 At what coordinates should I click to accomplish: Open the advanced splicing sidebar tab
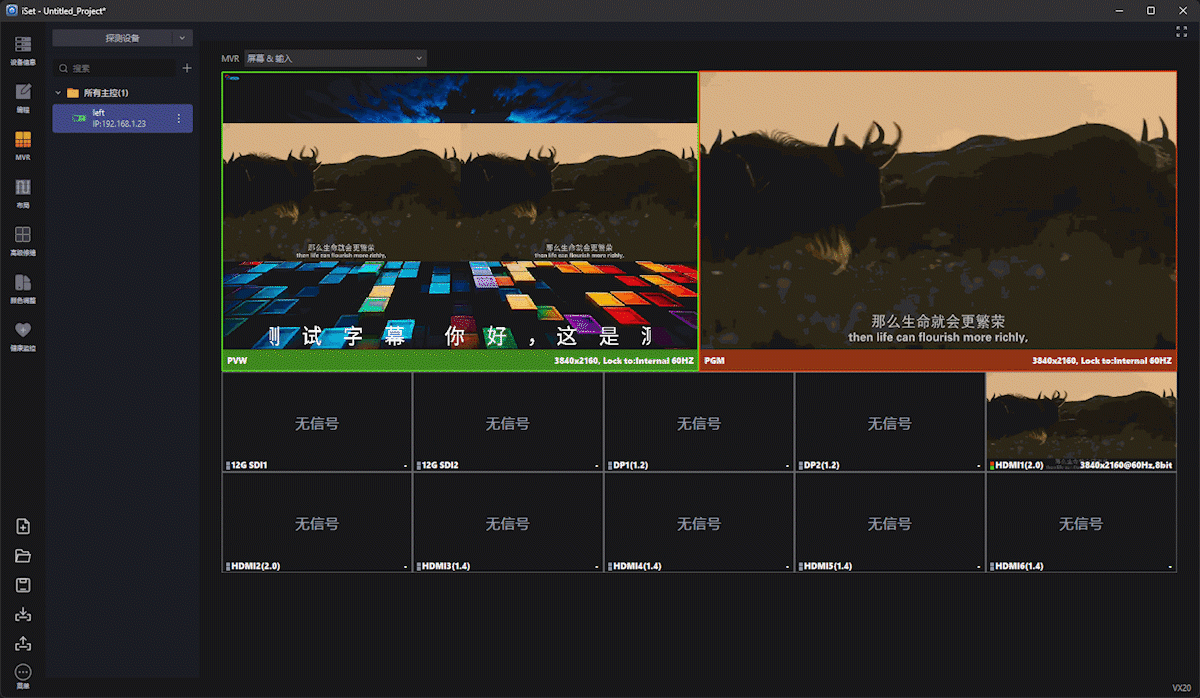click(22, 239)
